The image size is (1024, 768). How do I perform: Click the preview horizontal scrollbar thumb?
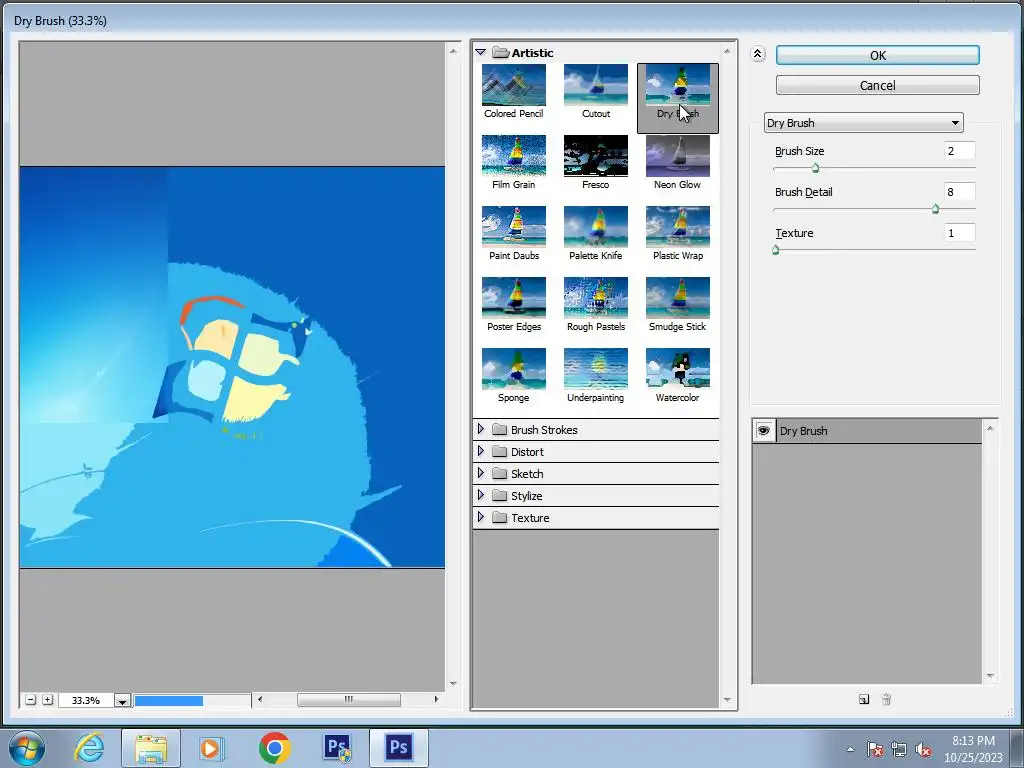(349, 699)
